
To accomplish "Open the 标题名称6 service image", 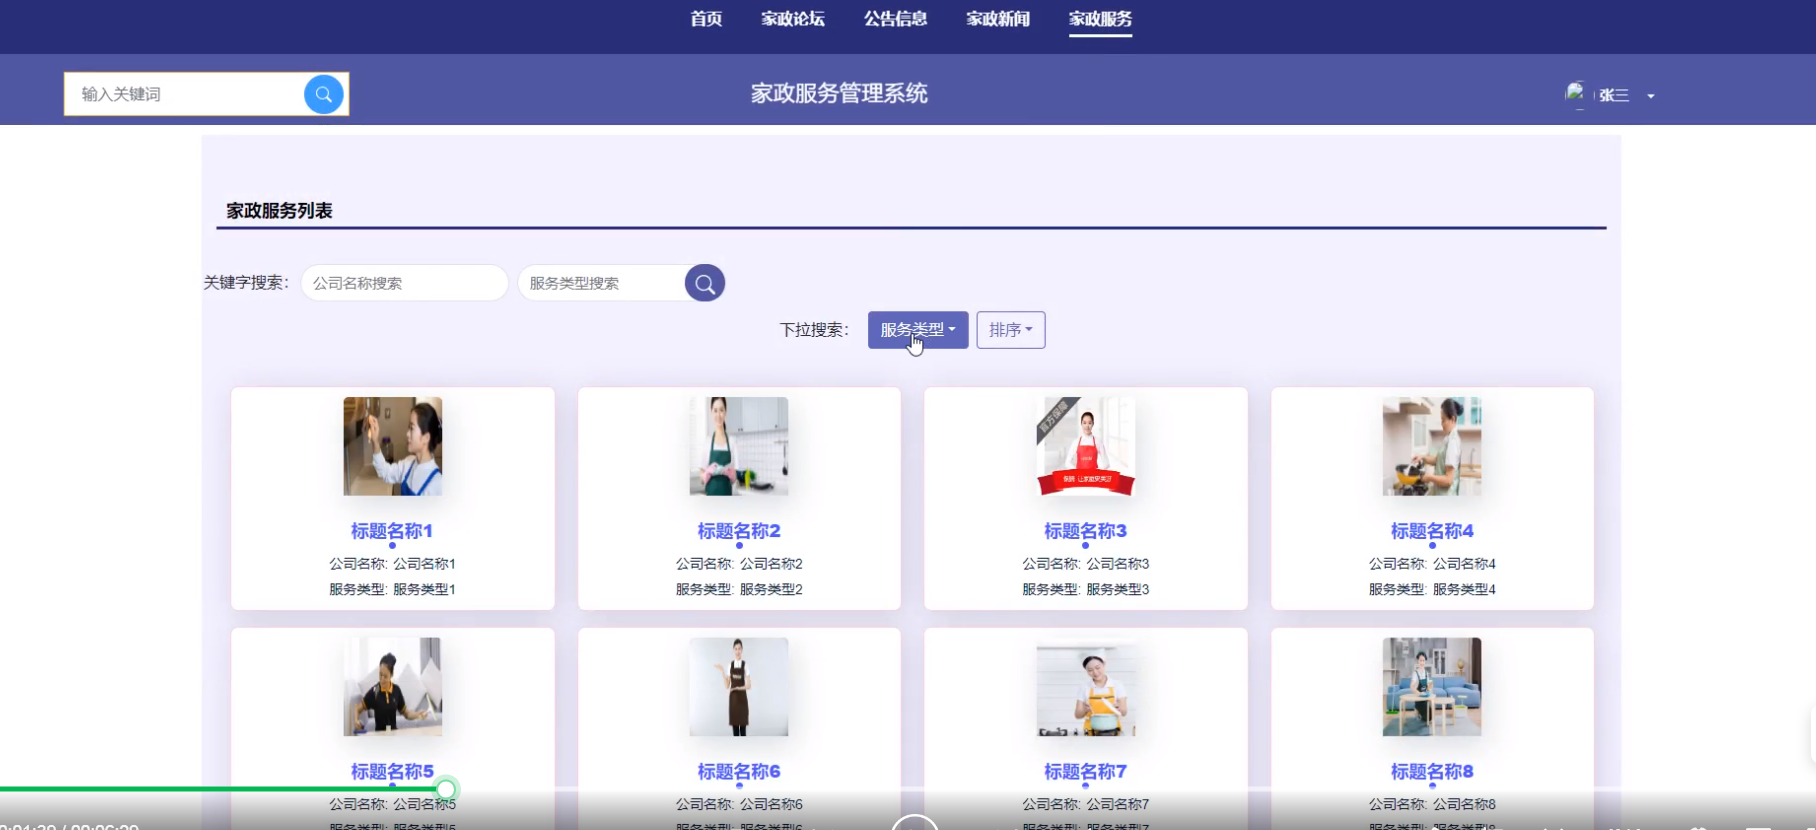I will [739, 687].
